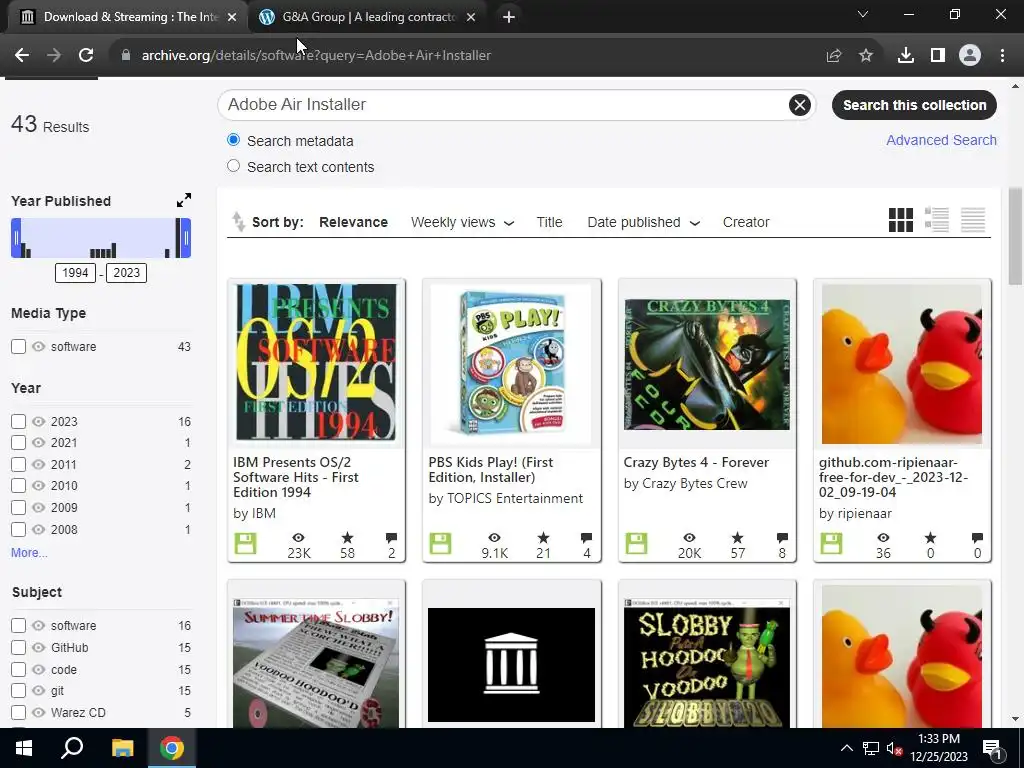Check the software Media Type checkbox
The width and height of the screenshot is (1024, 768).
point(18,347)
